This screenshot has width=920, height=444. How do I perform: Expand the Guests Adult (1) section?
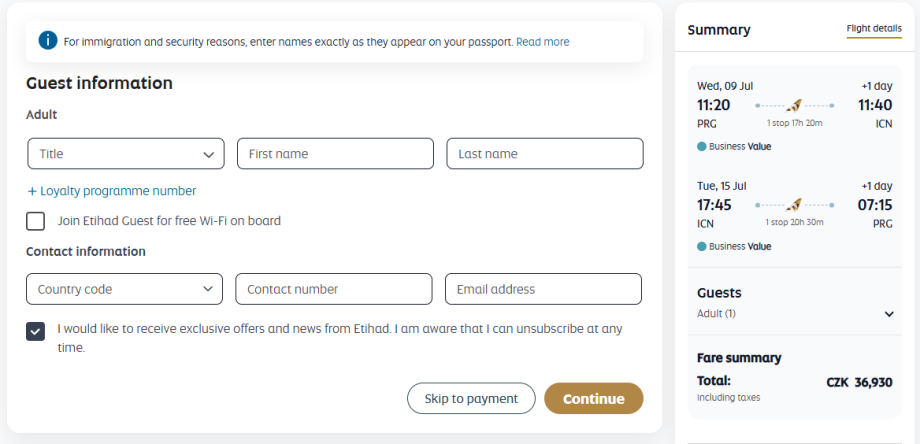889,314
